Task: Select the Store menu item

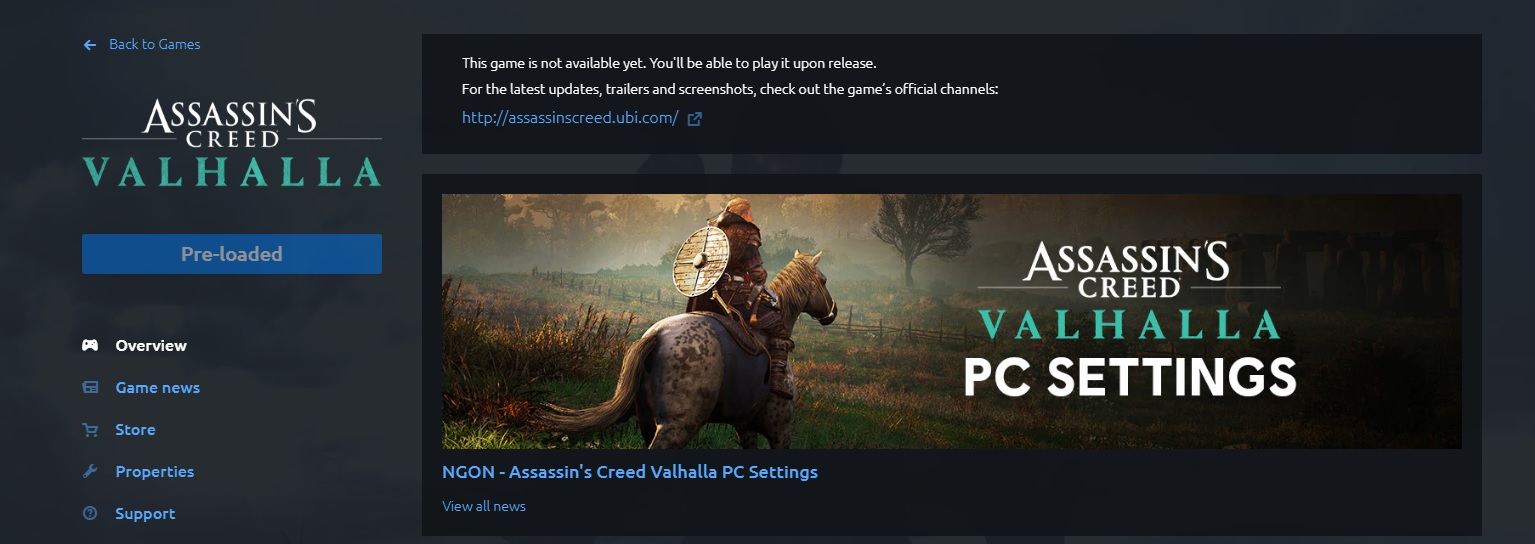Action: click(x=135, y=429)
